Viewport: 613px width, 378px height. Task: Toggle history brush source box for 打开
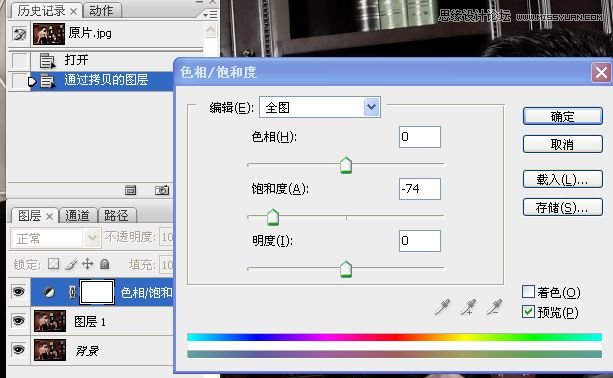(x=20, y=61)
